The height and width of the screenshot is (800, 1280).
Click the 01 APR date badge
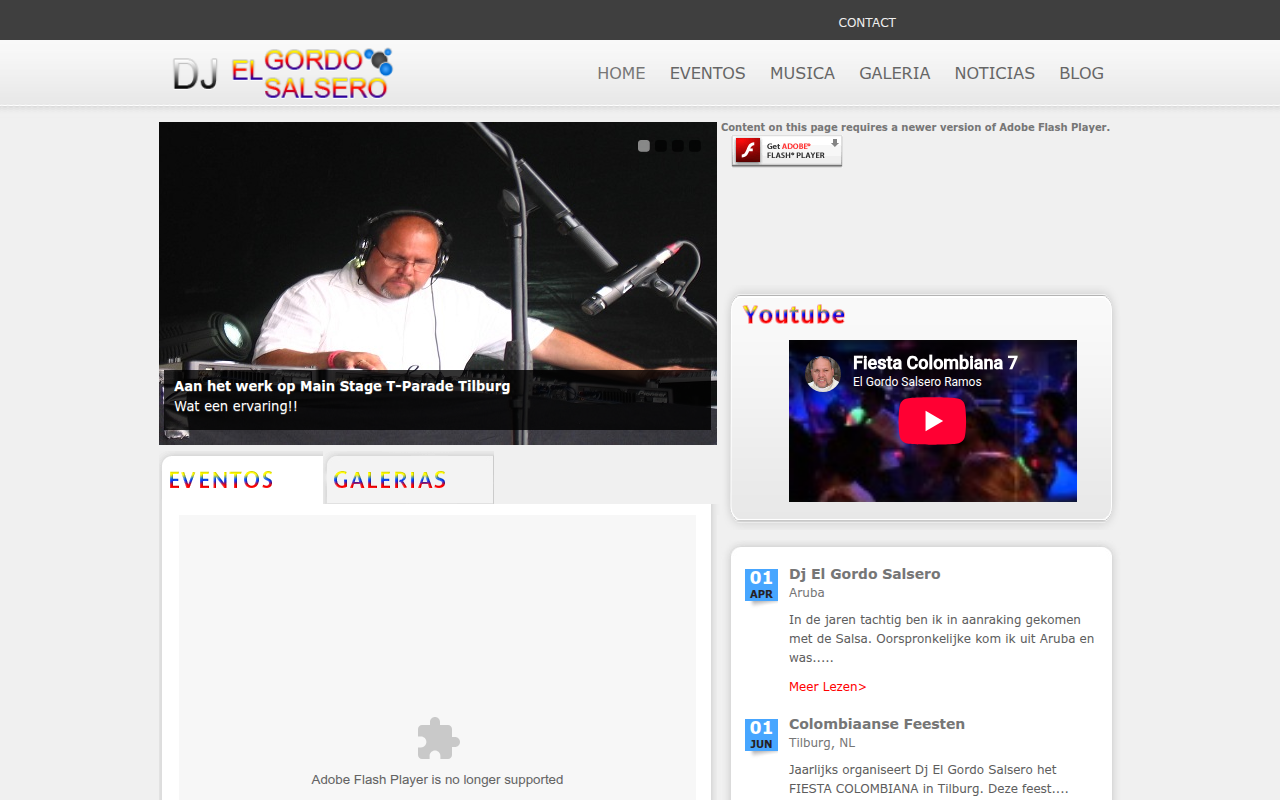(x=761, y=585)
